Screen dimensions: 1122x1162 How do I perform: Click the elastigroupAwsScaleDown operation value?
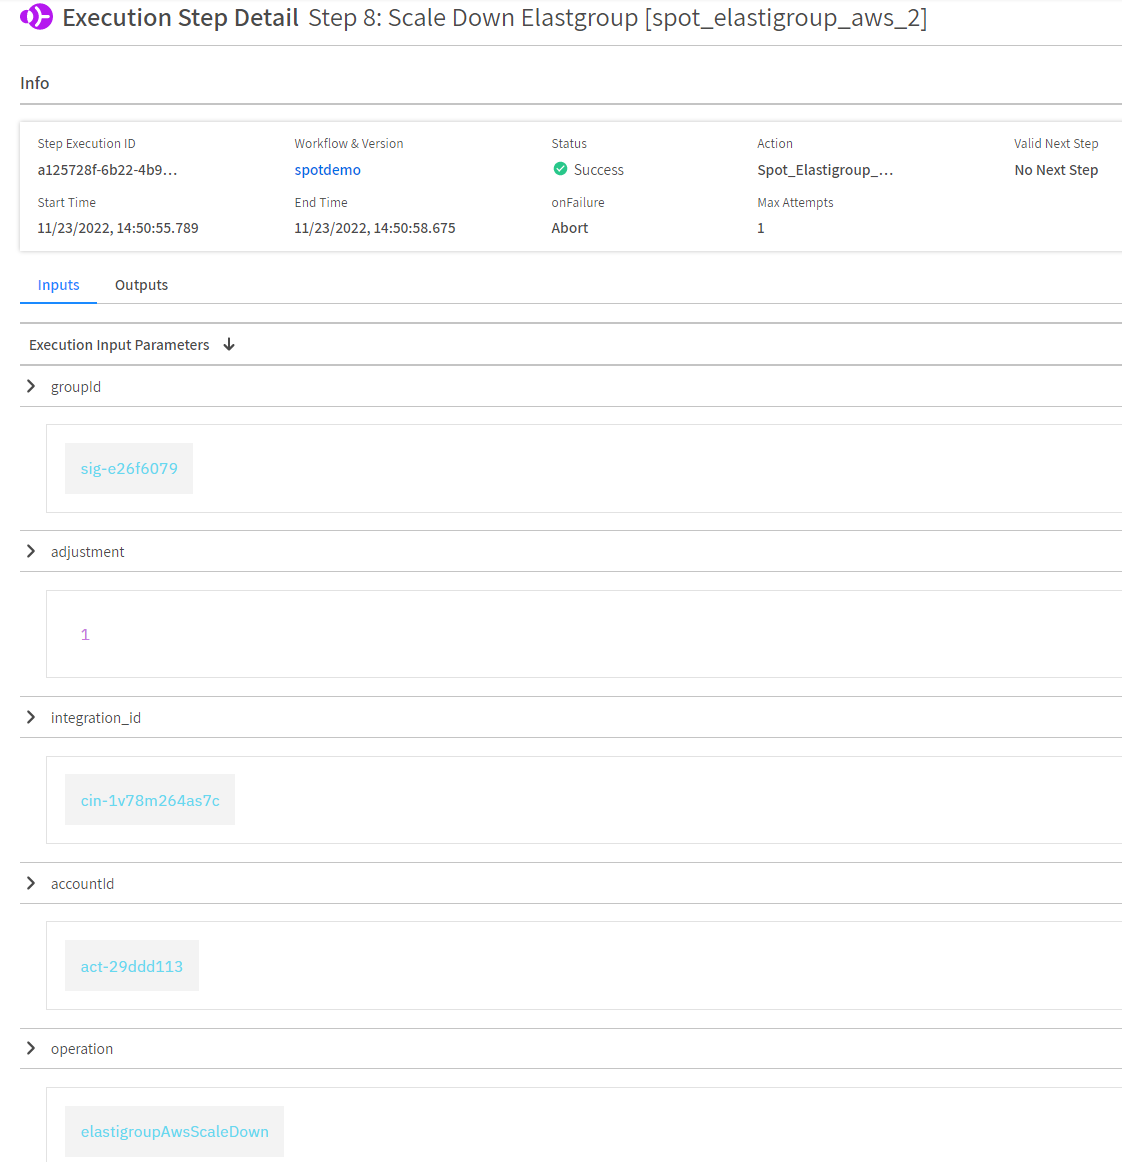[174, 1131]
